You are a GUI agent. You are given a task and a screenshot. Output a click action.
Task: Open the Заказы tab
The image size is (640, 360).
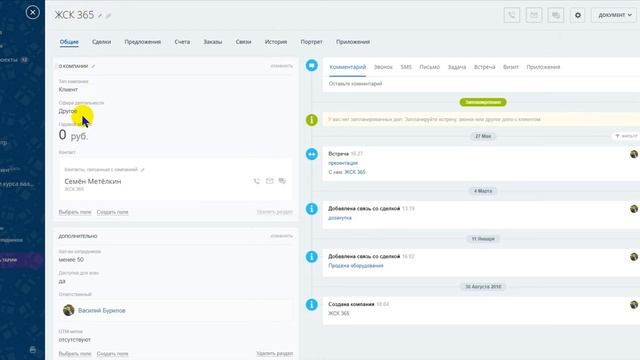pos(213,42)
